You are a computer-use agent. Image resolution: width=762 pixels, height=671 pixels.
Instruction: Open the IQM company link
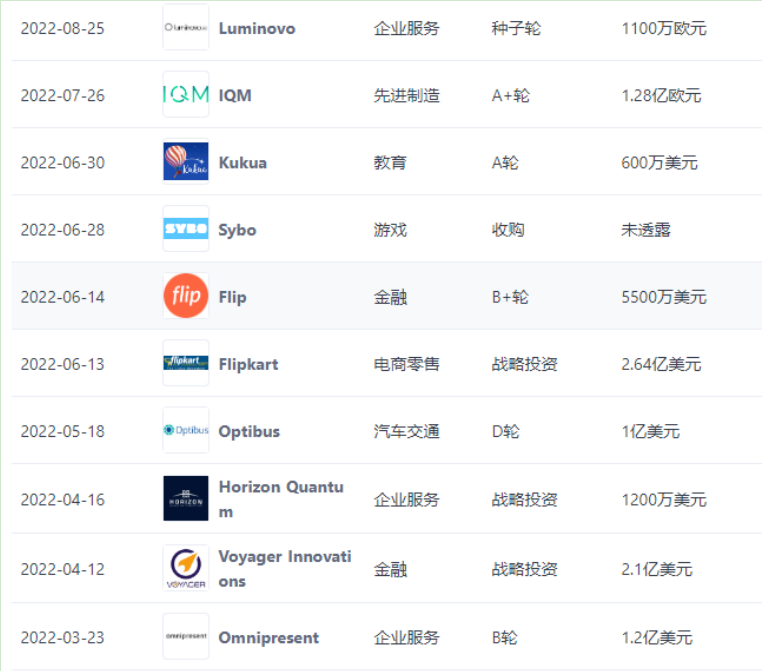[235, 95]
